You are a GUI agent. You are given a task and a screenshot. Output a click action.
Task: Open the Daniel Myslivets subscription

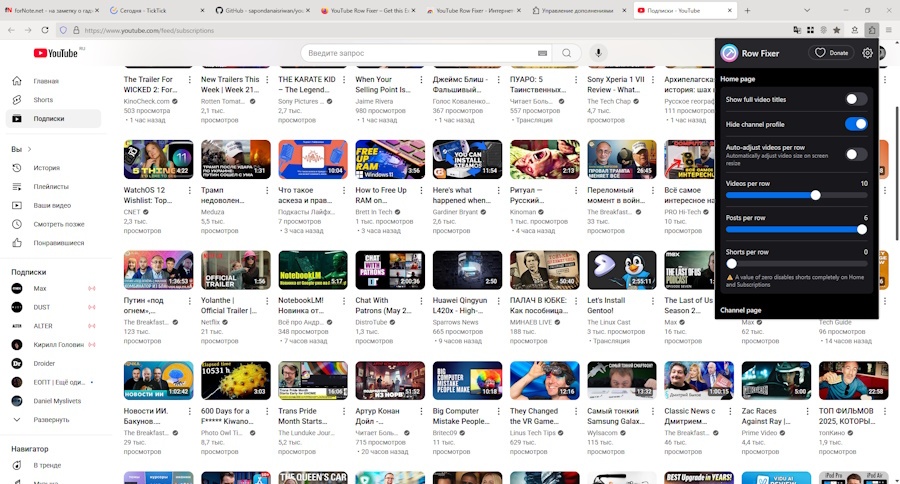(x=57, y=401)
